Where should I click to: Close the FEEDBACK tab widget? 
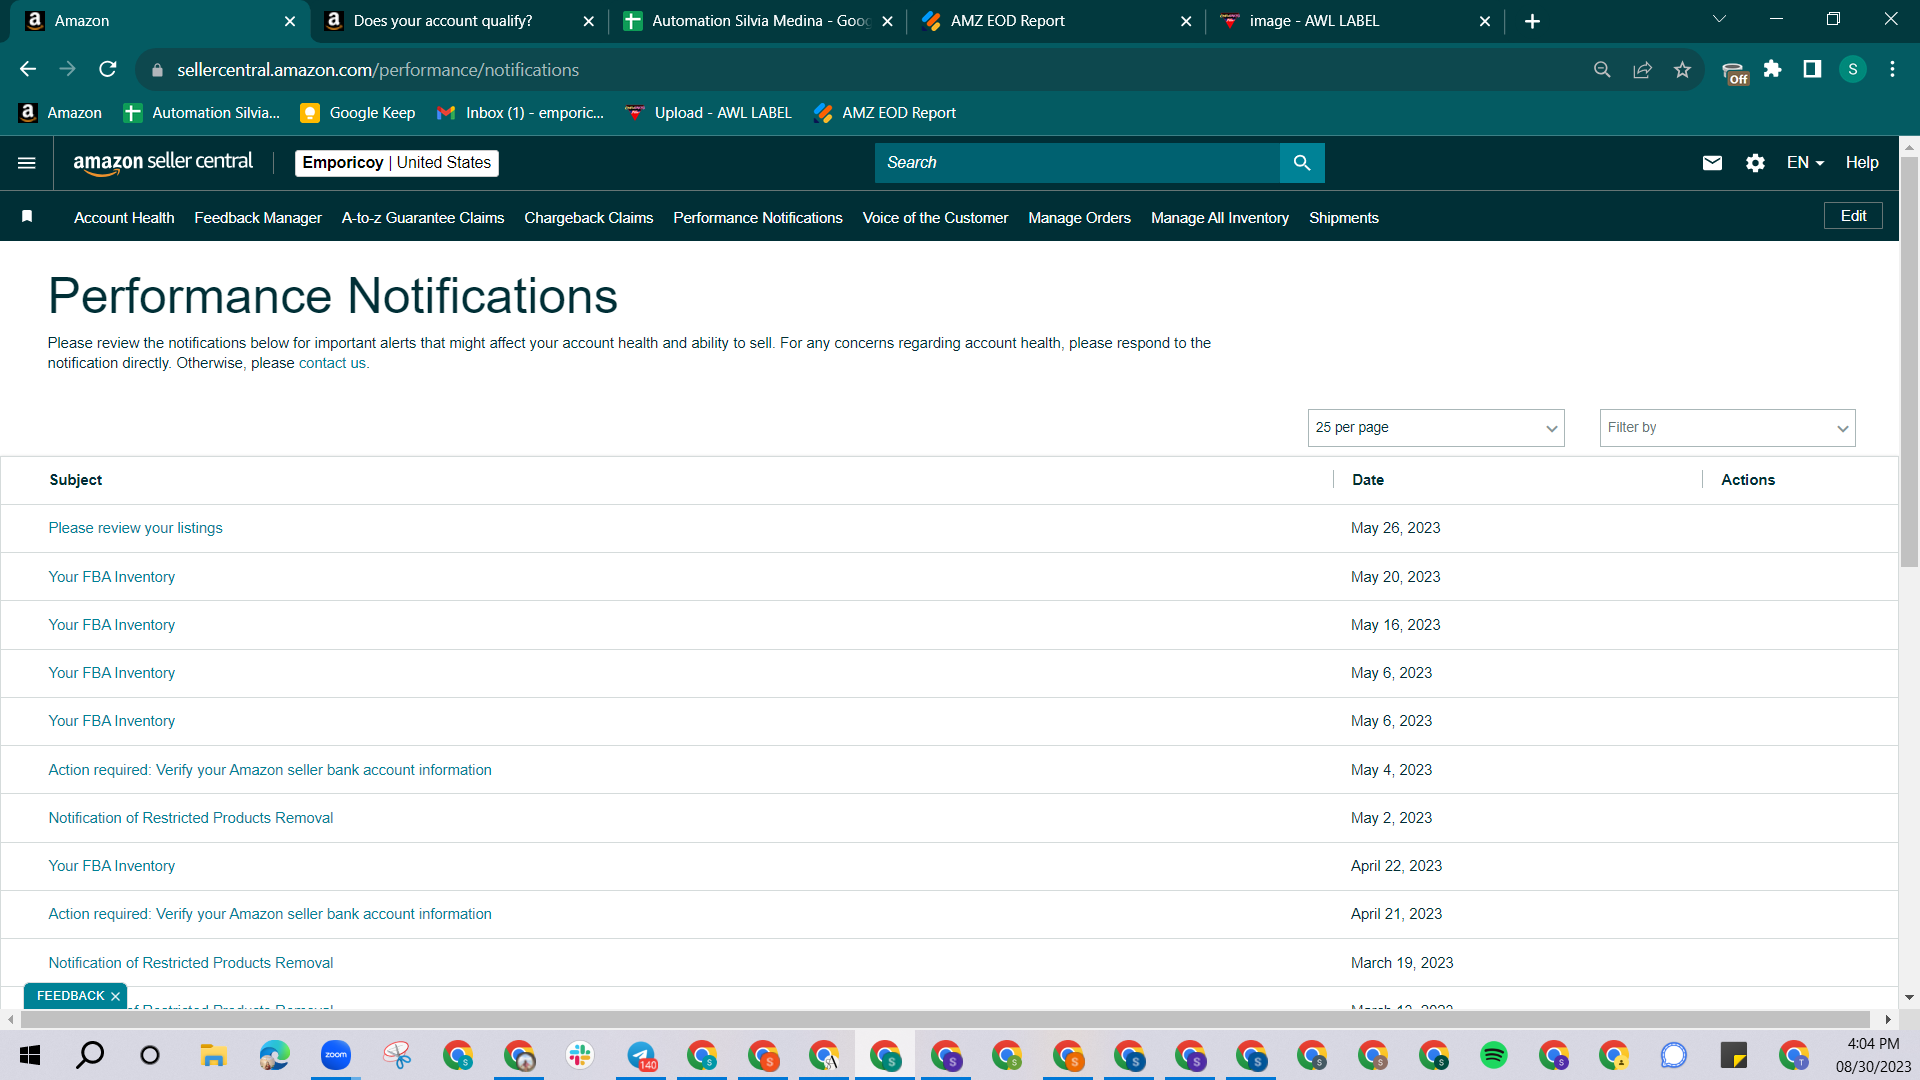pos(115,996)
